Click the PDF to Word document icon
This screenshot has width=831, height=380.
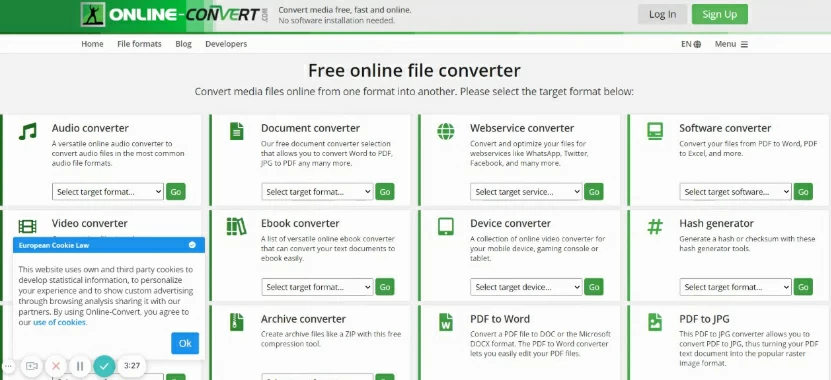tap(446, 322)
